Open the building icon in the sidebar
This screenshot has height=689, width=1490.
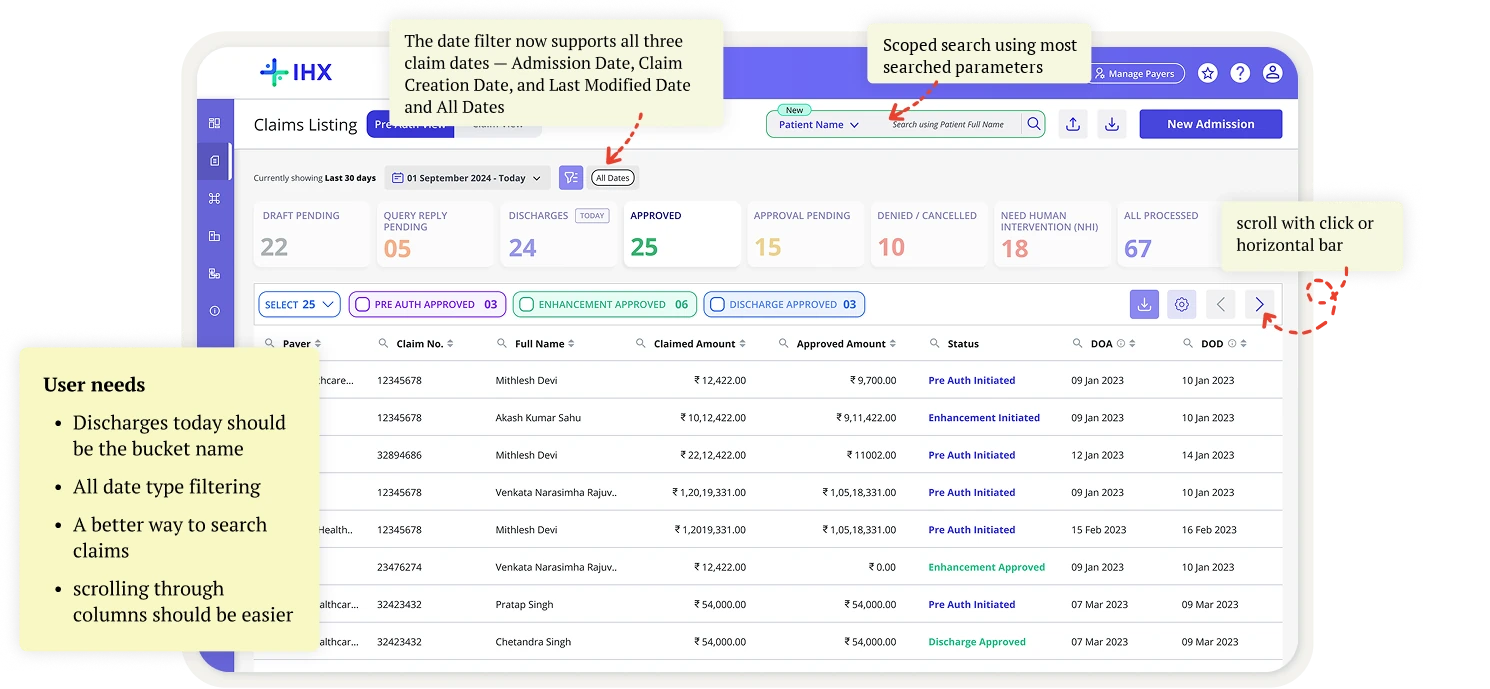214,236
